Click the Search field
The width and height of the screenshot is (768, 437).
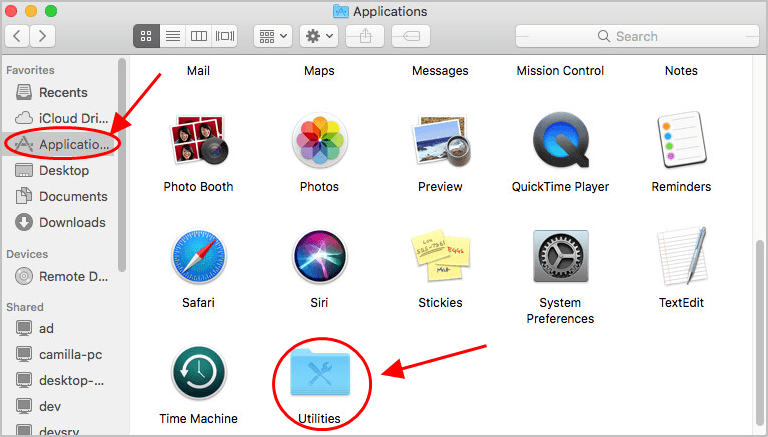coord(637,36)
